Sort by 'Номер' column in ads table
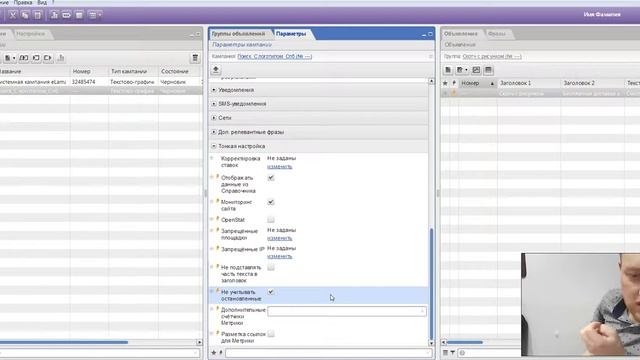This screenshot has width=640, height=360. pyautogui.click(x=477, y=83)
